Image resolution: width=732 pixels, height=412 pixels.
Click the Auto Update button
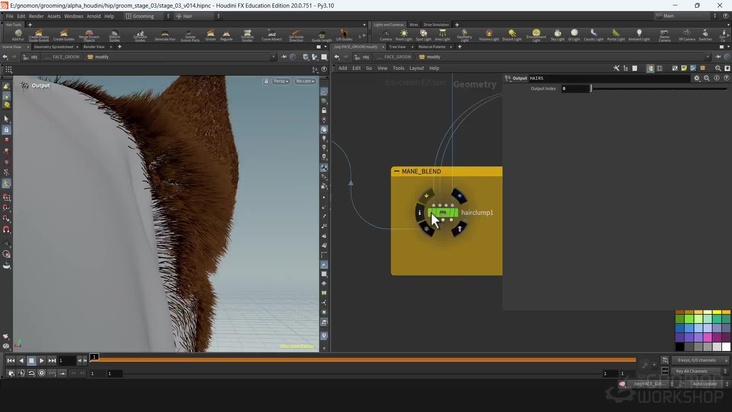(704, 383)
